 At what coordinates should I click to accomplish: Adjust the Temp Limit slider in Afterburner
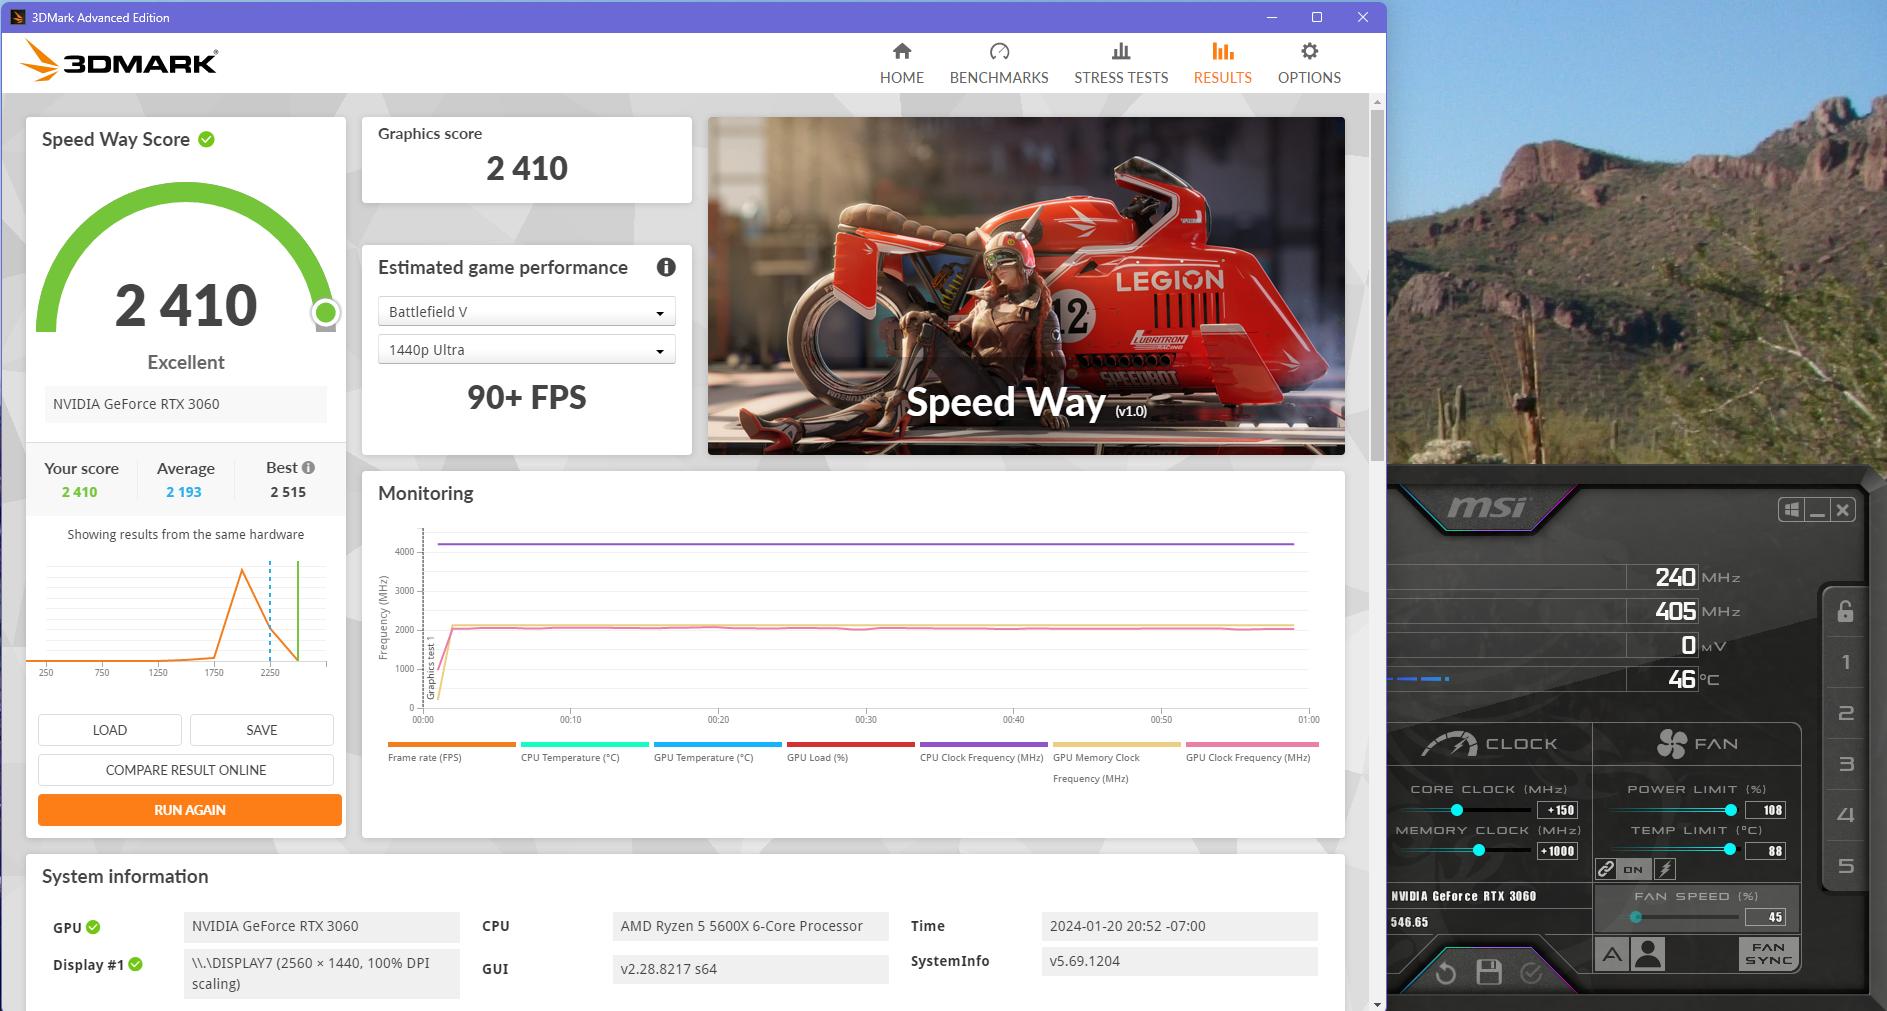pos(1729,849)
